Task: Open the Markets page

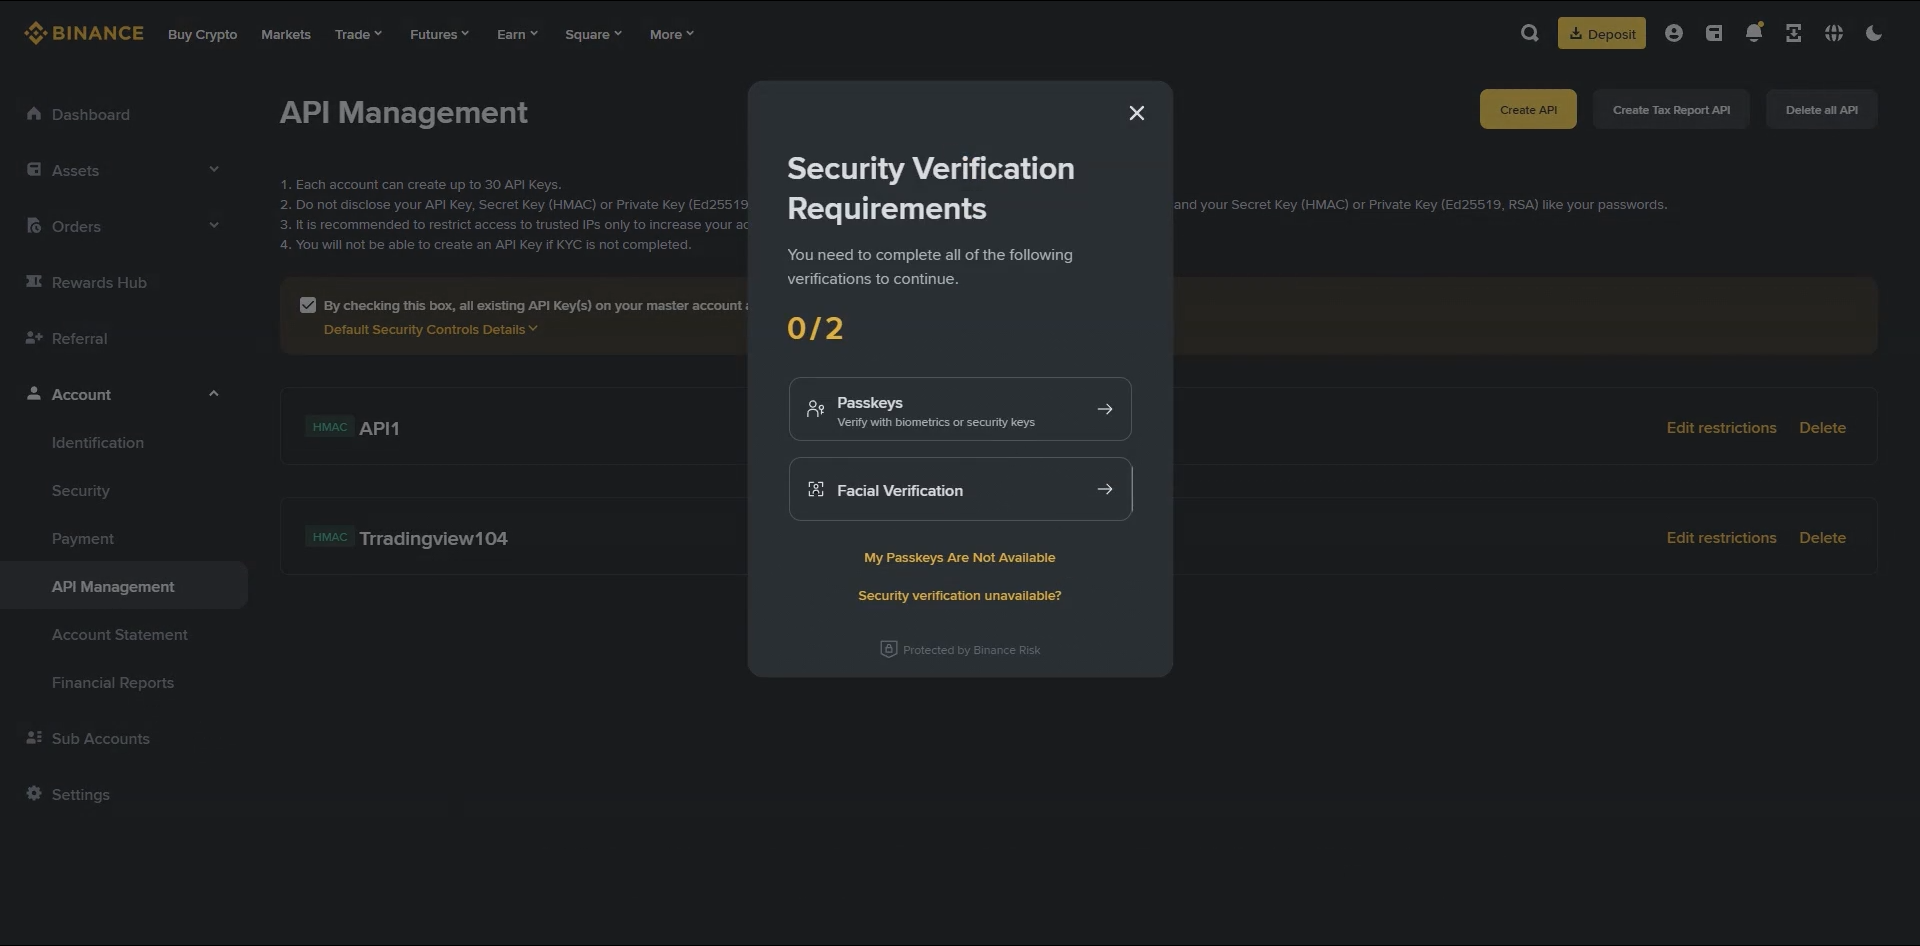Action: 286,34
